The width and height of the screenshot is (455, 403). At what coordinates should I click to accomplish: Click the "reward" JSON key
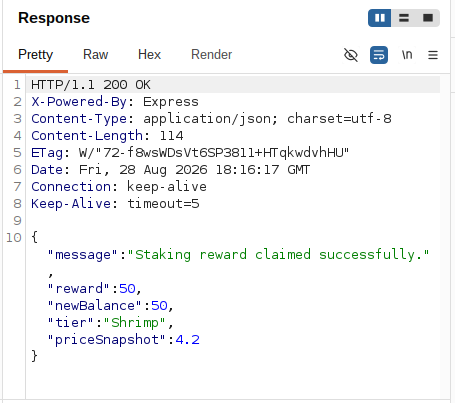[x=79, y=289]
